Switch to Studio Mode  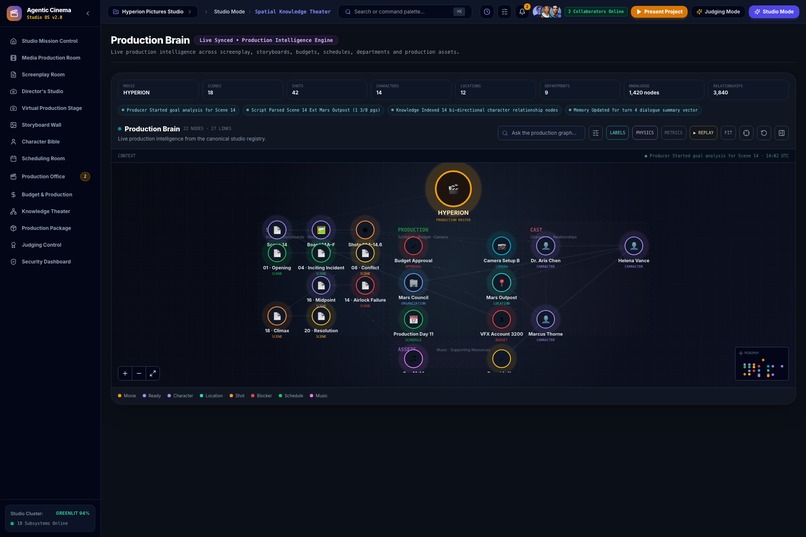pos(774,12)
